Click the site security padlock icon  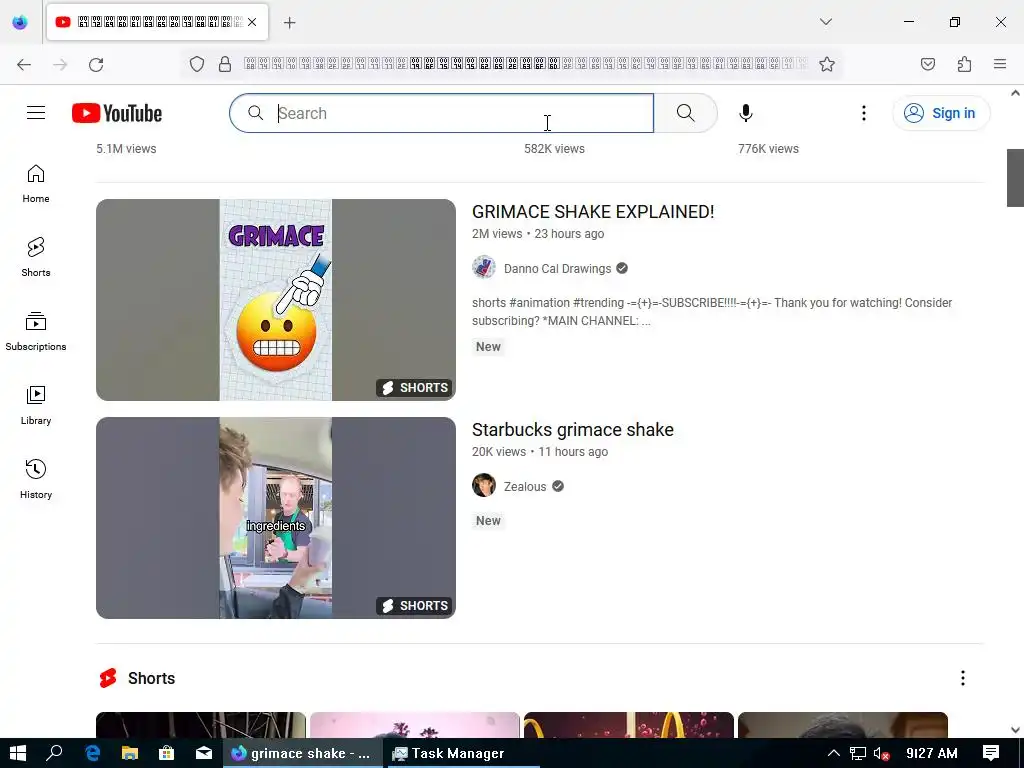coord(225,64)
